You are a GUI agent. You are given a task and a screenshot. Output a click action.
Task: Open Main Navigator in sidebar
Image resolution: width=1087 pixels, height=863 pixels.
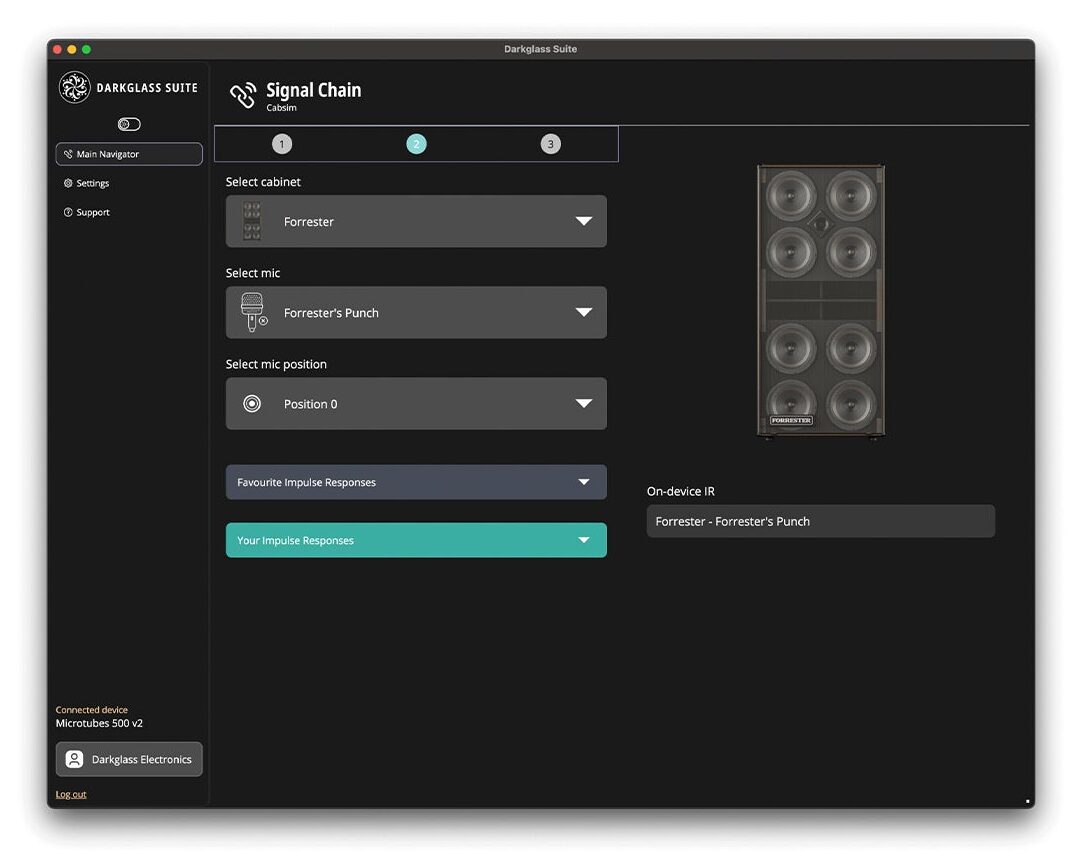(129, 154)
